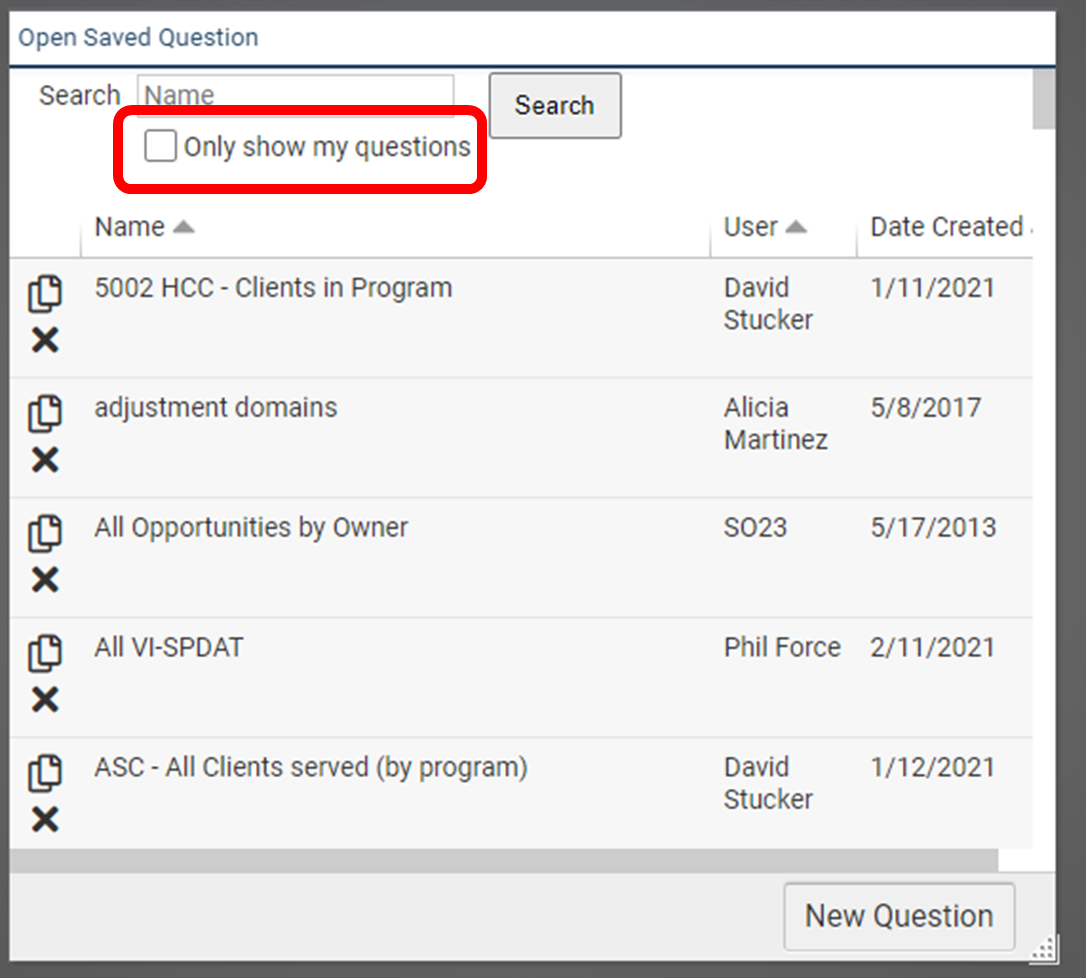
Task: Copy the ASC - All Clients served question
Action: click(x=45, y=773)
